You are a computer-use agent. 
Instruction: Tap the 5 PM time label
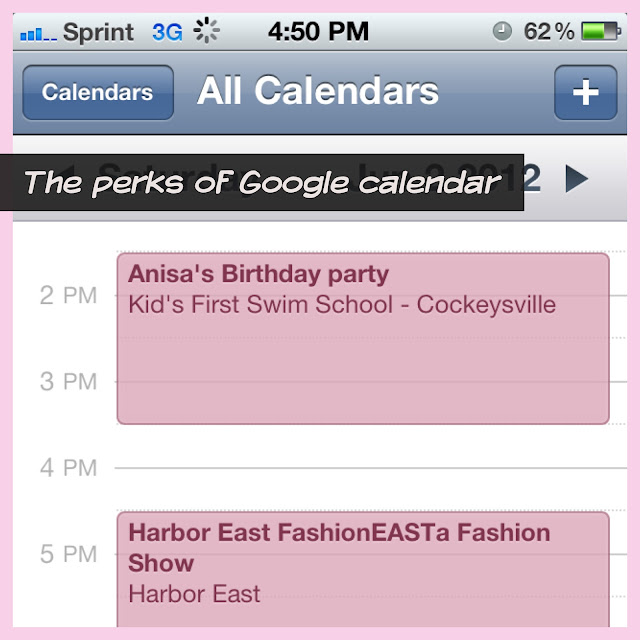click(68, 554)
